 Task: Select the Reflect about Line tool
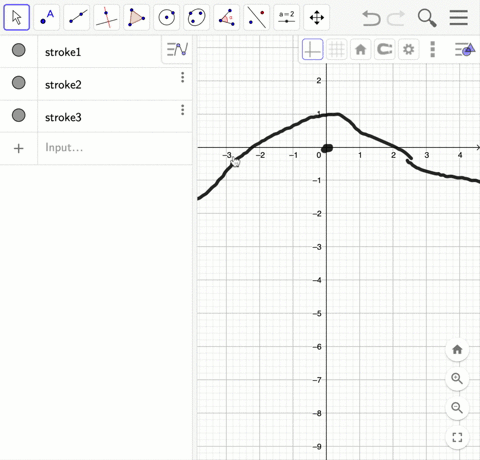257,17
